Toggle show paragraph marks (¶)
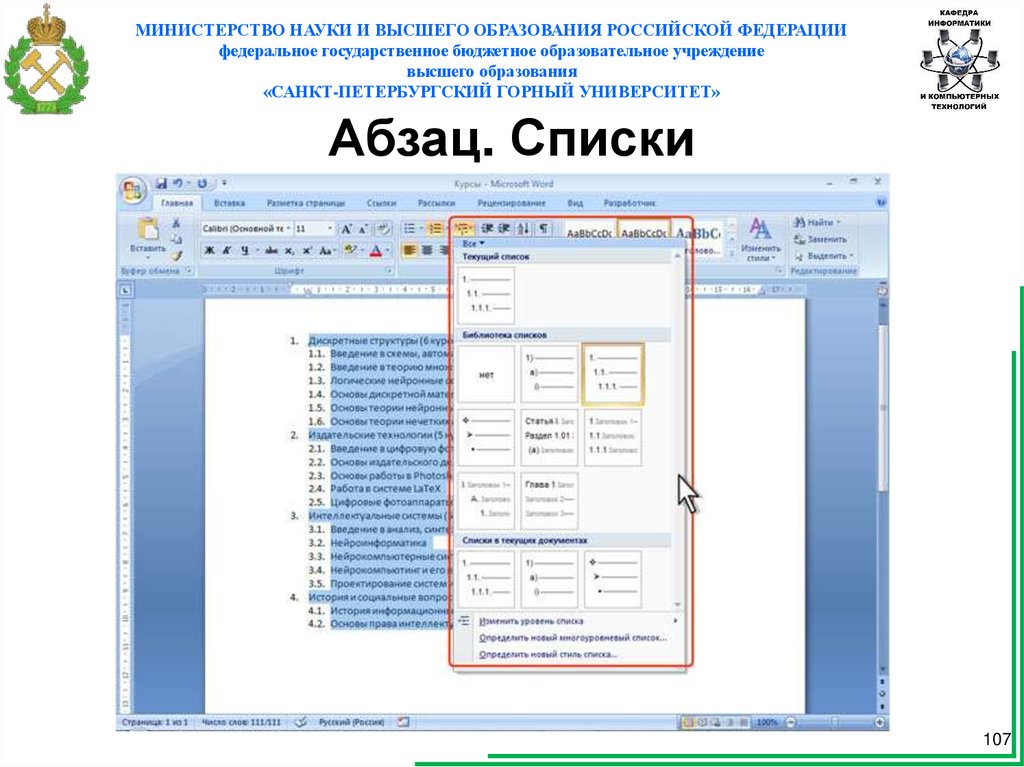The image size is (1024, 767). point(543,229)
